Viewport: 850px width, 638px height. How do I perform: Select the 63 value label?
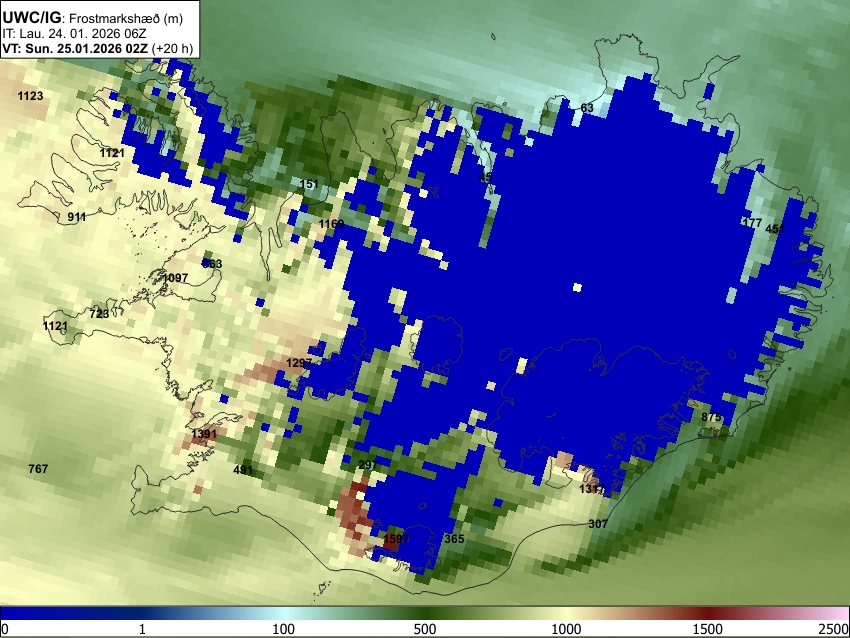click(x=587, y=108)
